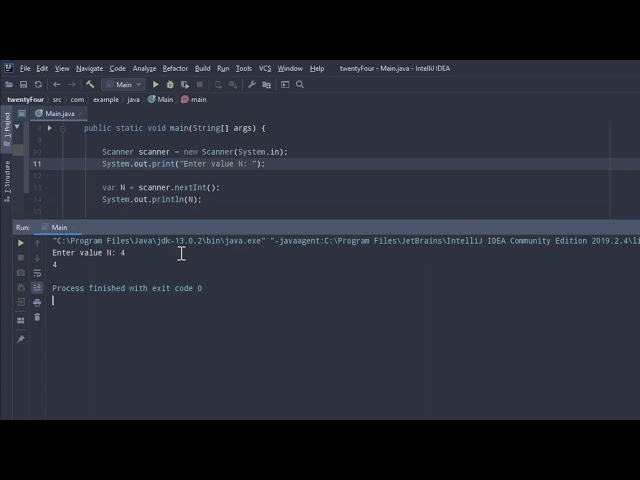Click console text 'Process finished with exit code 0'

coord(127,288)
